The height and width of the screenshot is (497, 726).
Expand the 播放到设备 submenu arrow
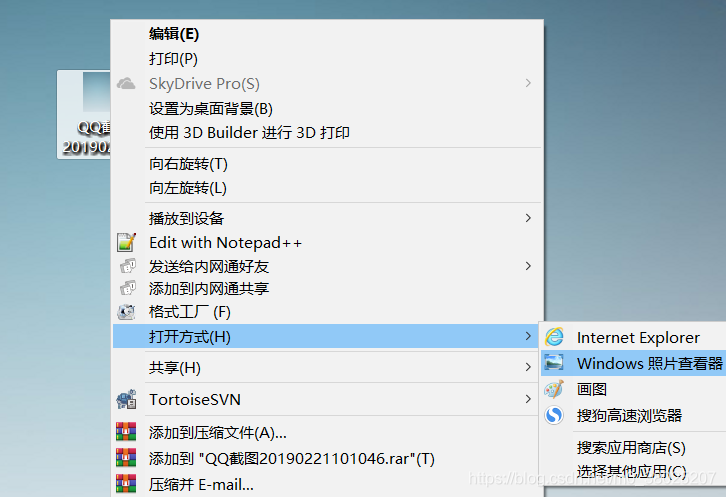coord(528,218)
